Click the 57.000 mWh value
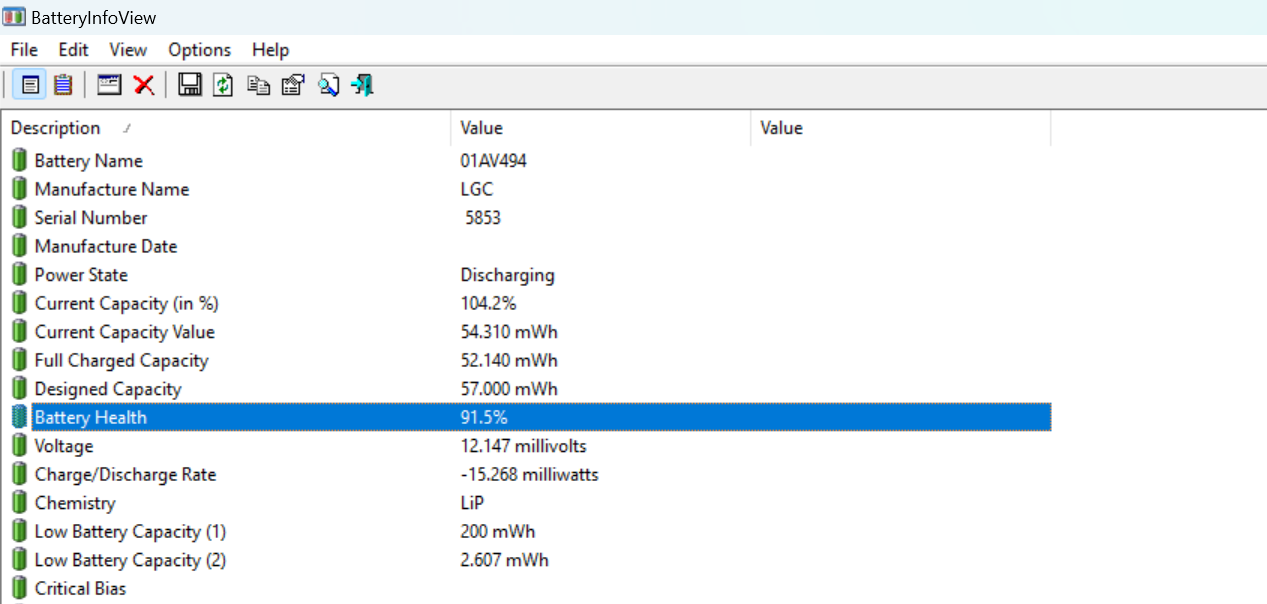The width and height of the screenshot is (1267, 604). (509, 389)
